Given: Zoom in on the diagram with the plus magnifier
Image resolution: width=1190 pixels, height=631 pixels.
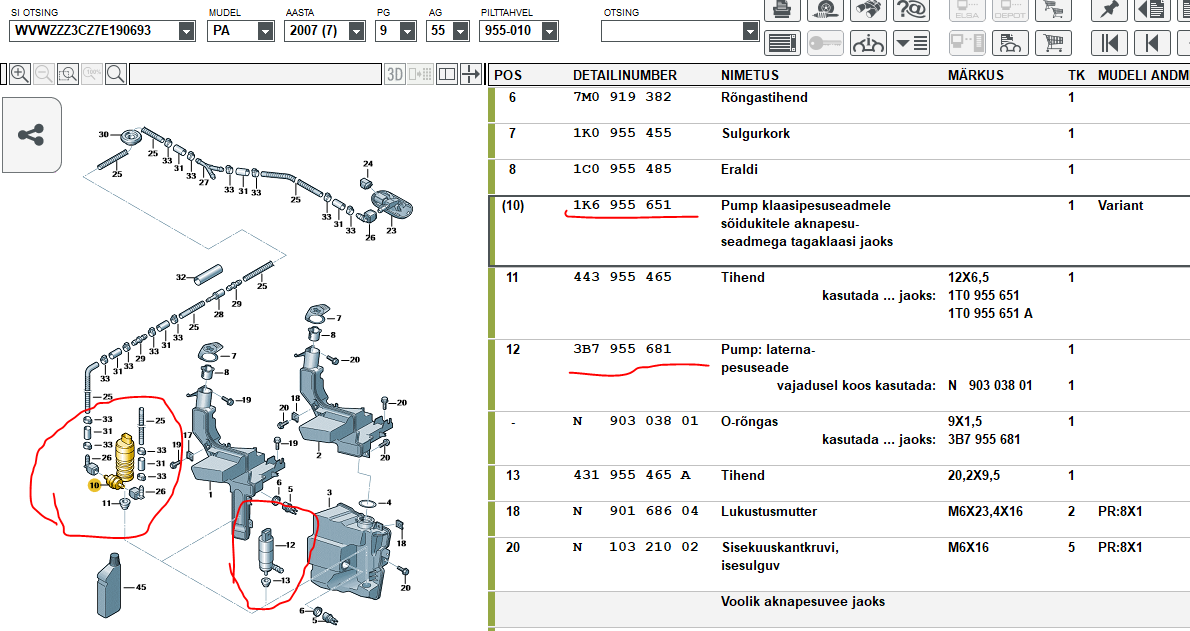Looking at the screenshot, I should click(19, 74).
